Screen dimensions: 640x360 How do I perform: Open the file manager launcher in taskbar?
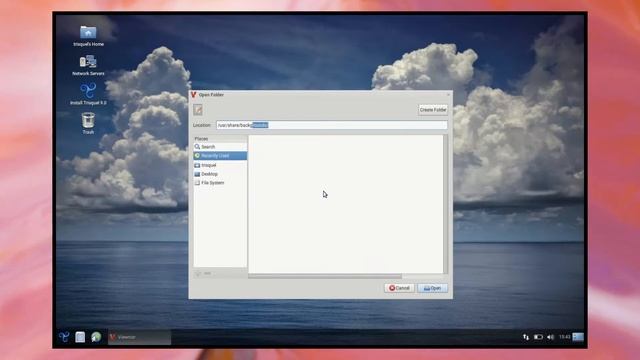(80, 337)
